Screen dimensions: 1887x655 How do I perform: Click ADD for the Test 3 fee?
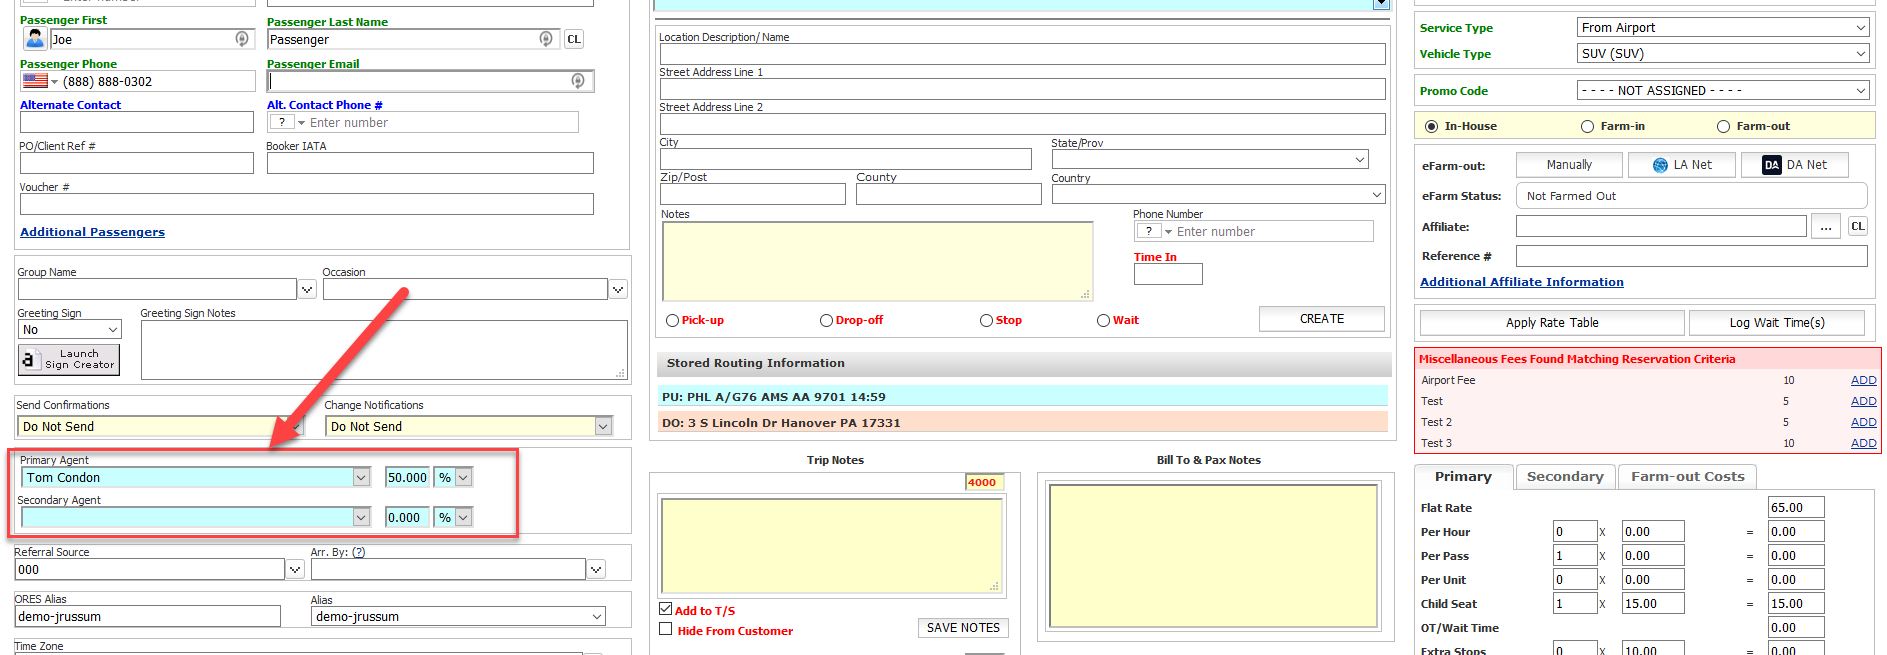[x=1863, y=443]
